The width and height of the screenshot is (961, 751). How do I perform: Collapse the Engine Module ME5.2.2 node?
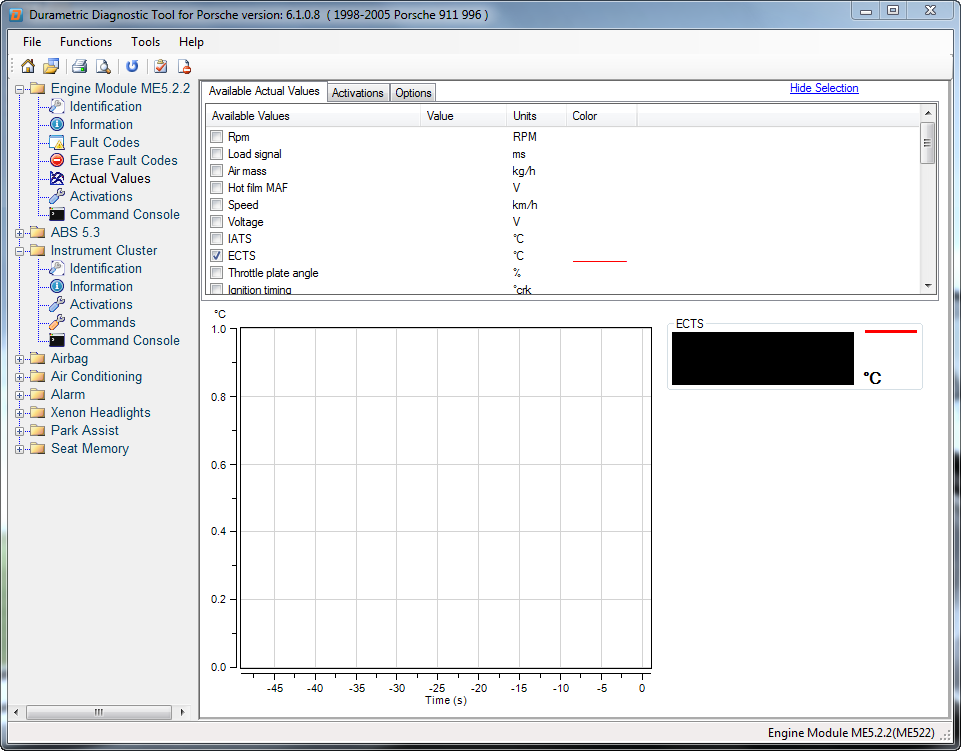(x=20, y=90)
